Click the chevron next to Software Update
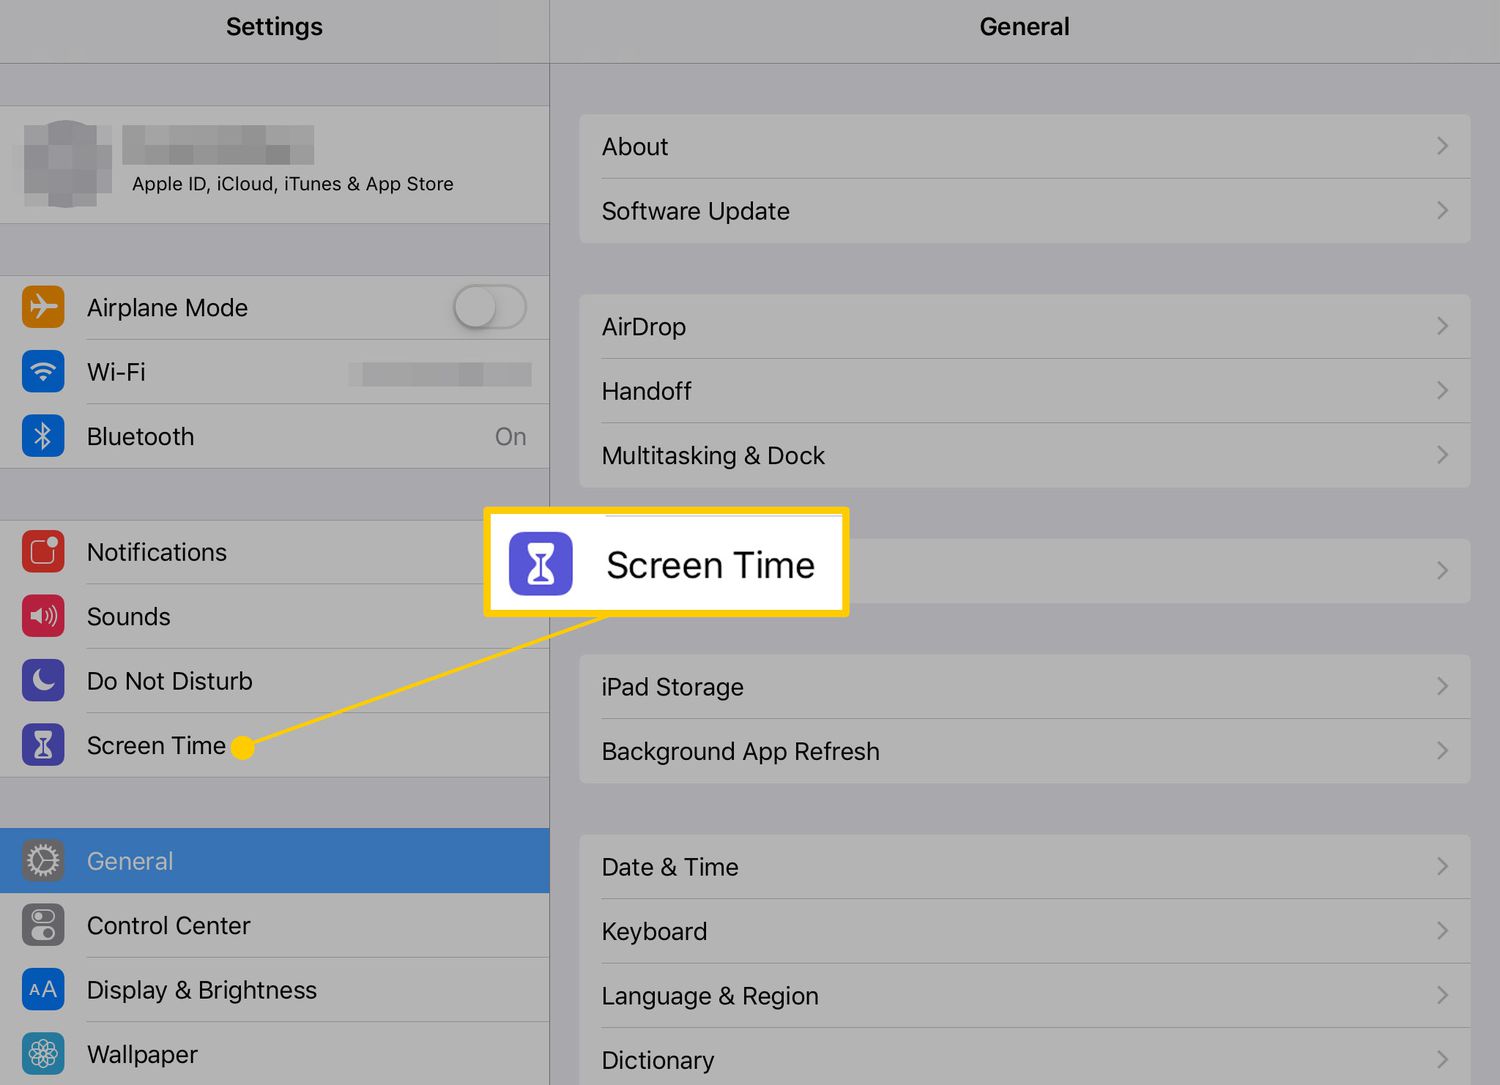The image size is (1500, 1085). (x=1442, y=211)
